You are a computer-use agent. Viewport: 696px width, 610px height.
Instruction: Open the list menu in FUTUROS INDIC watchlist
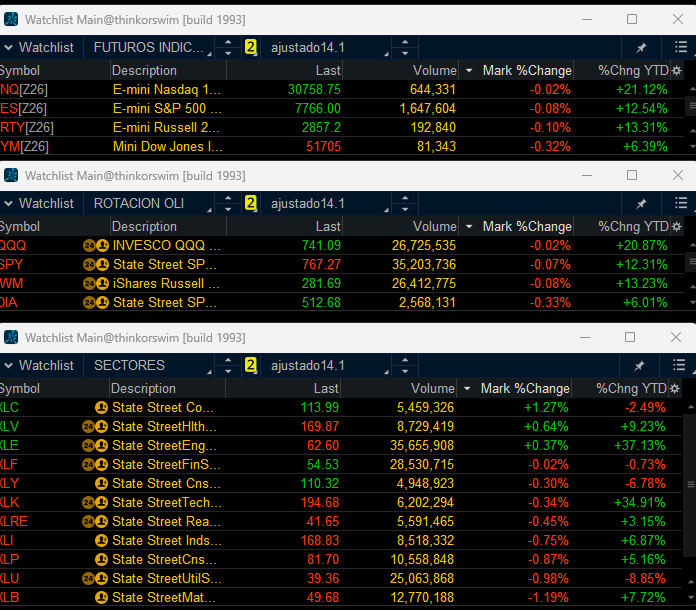681,47
